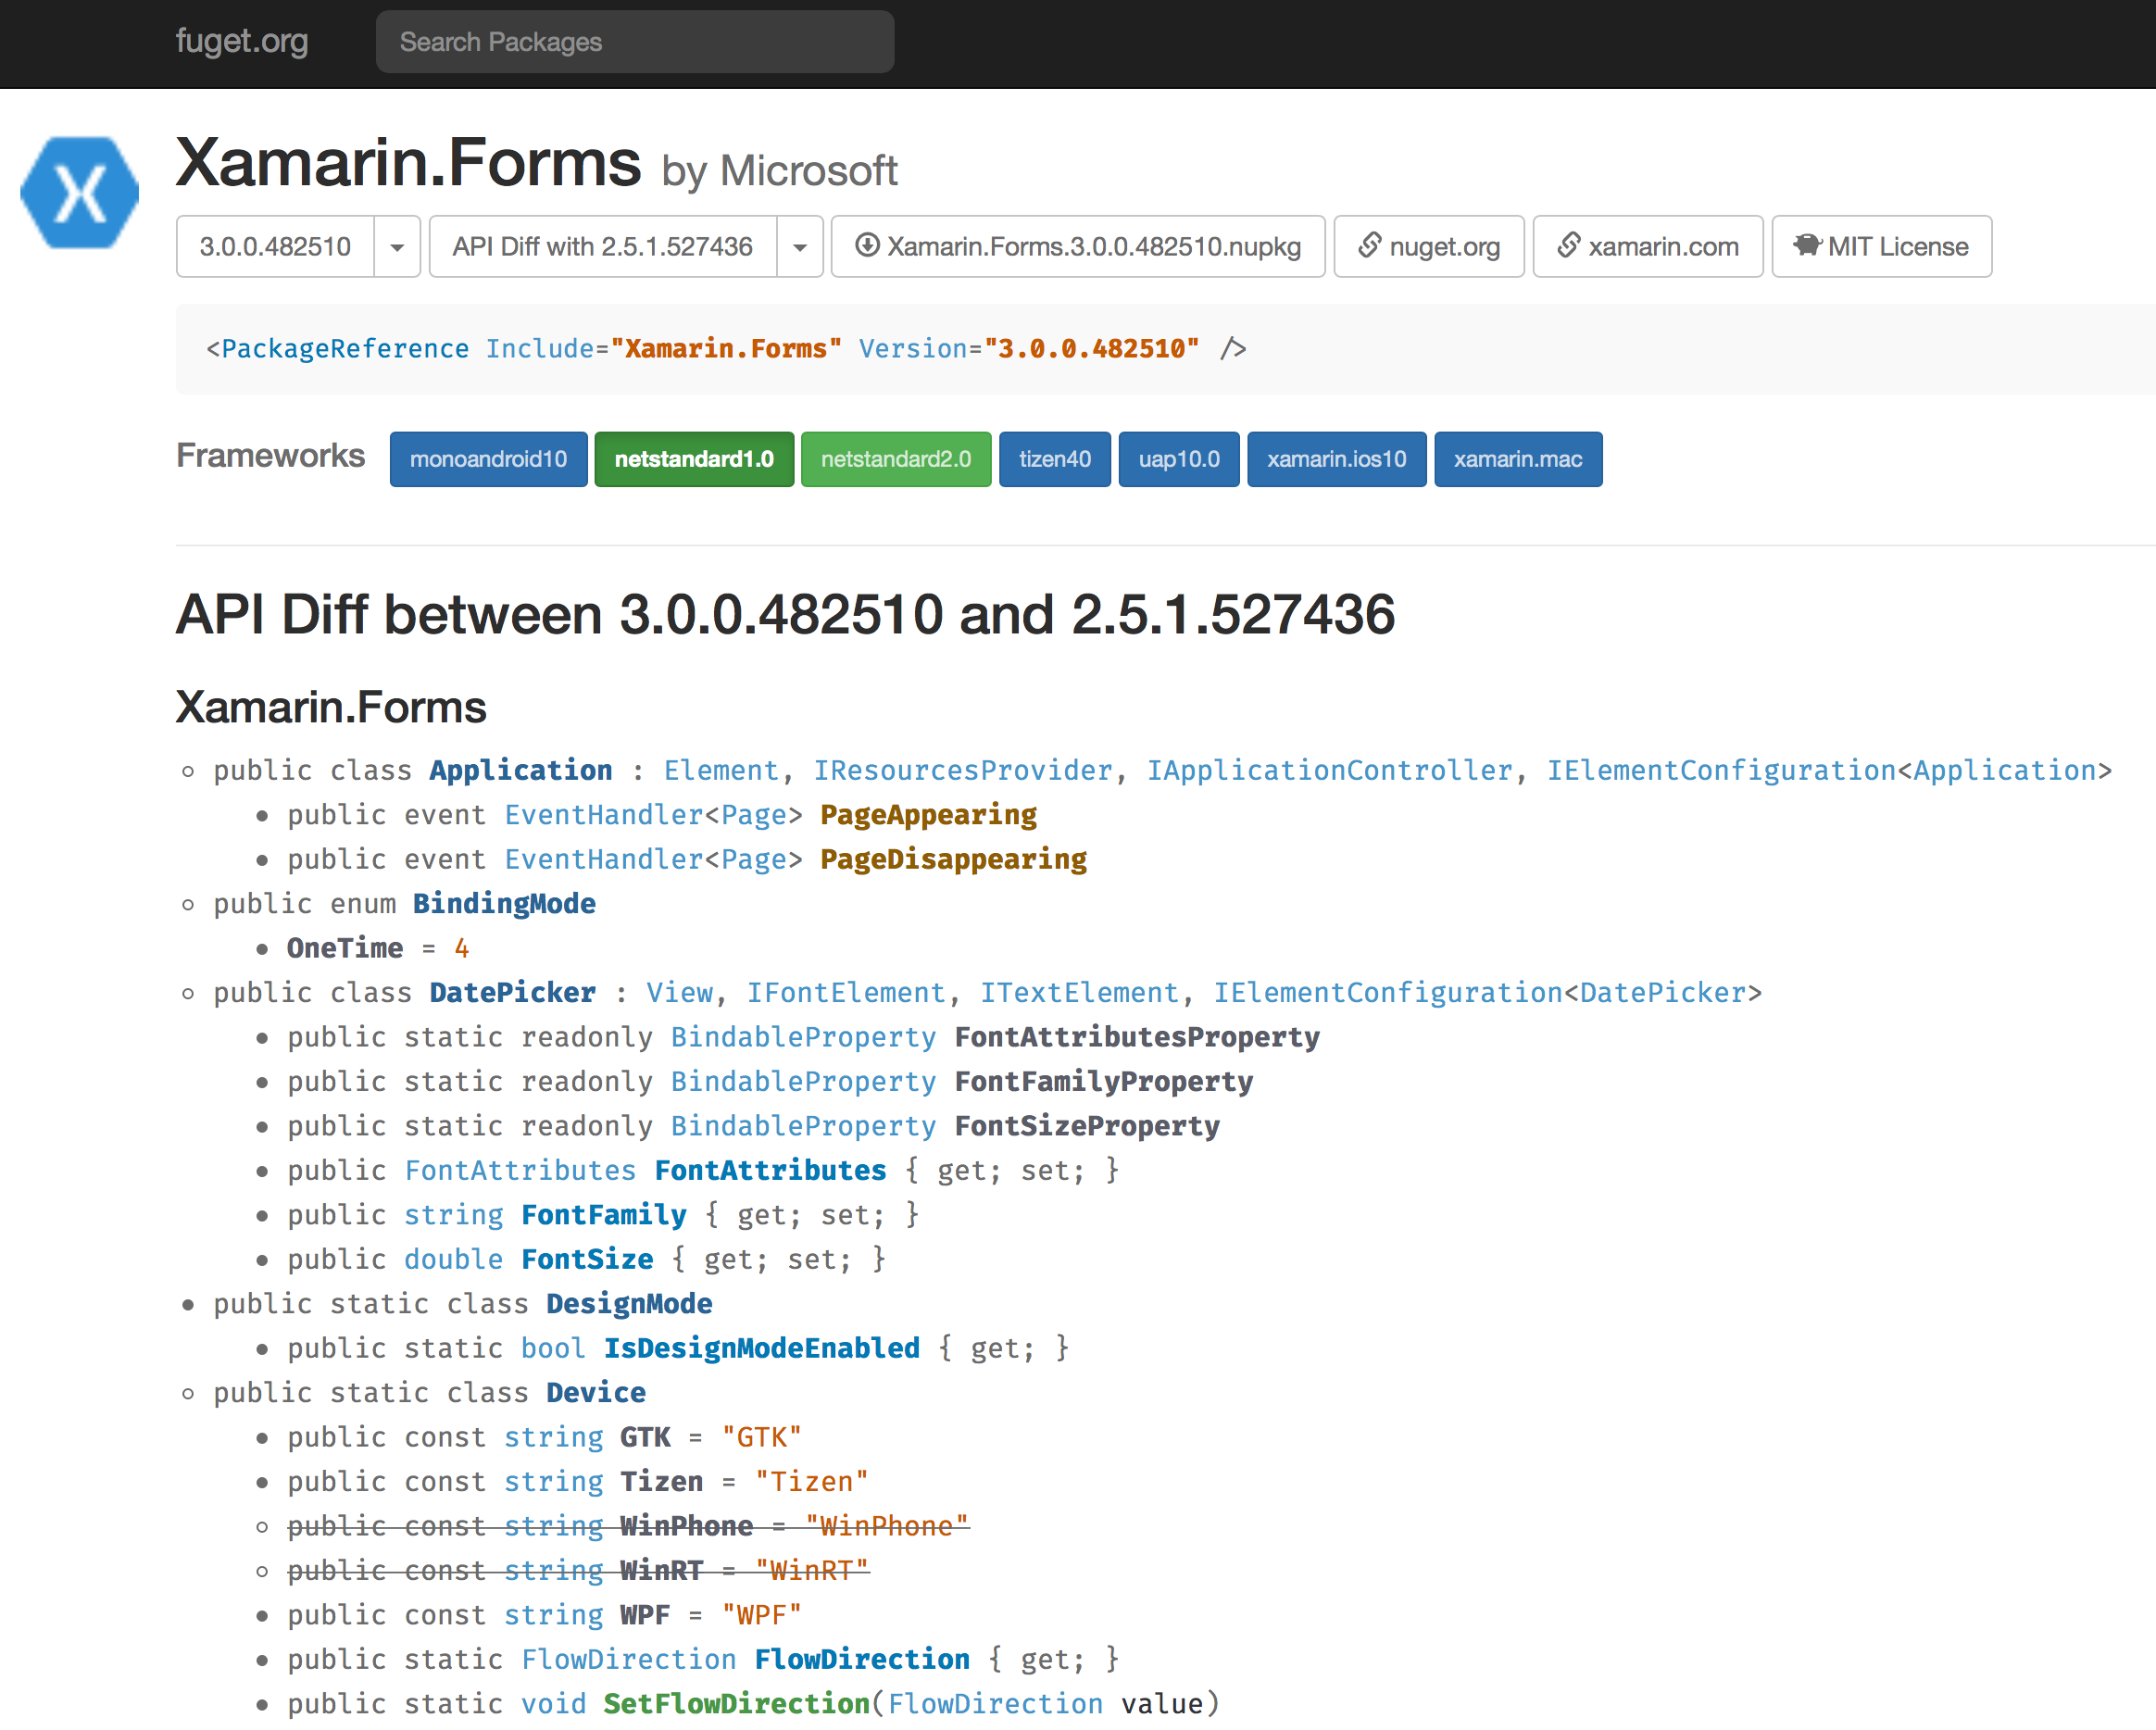Open the BindingMode enum link
This screenshot has width=2156, height=1730.
(504, 903)
